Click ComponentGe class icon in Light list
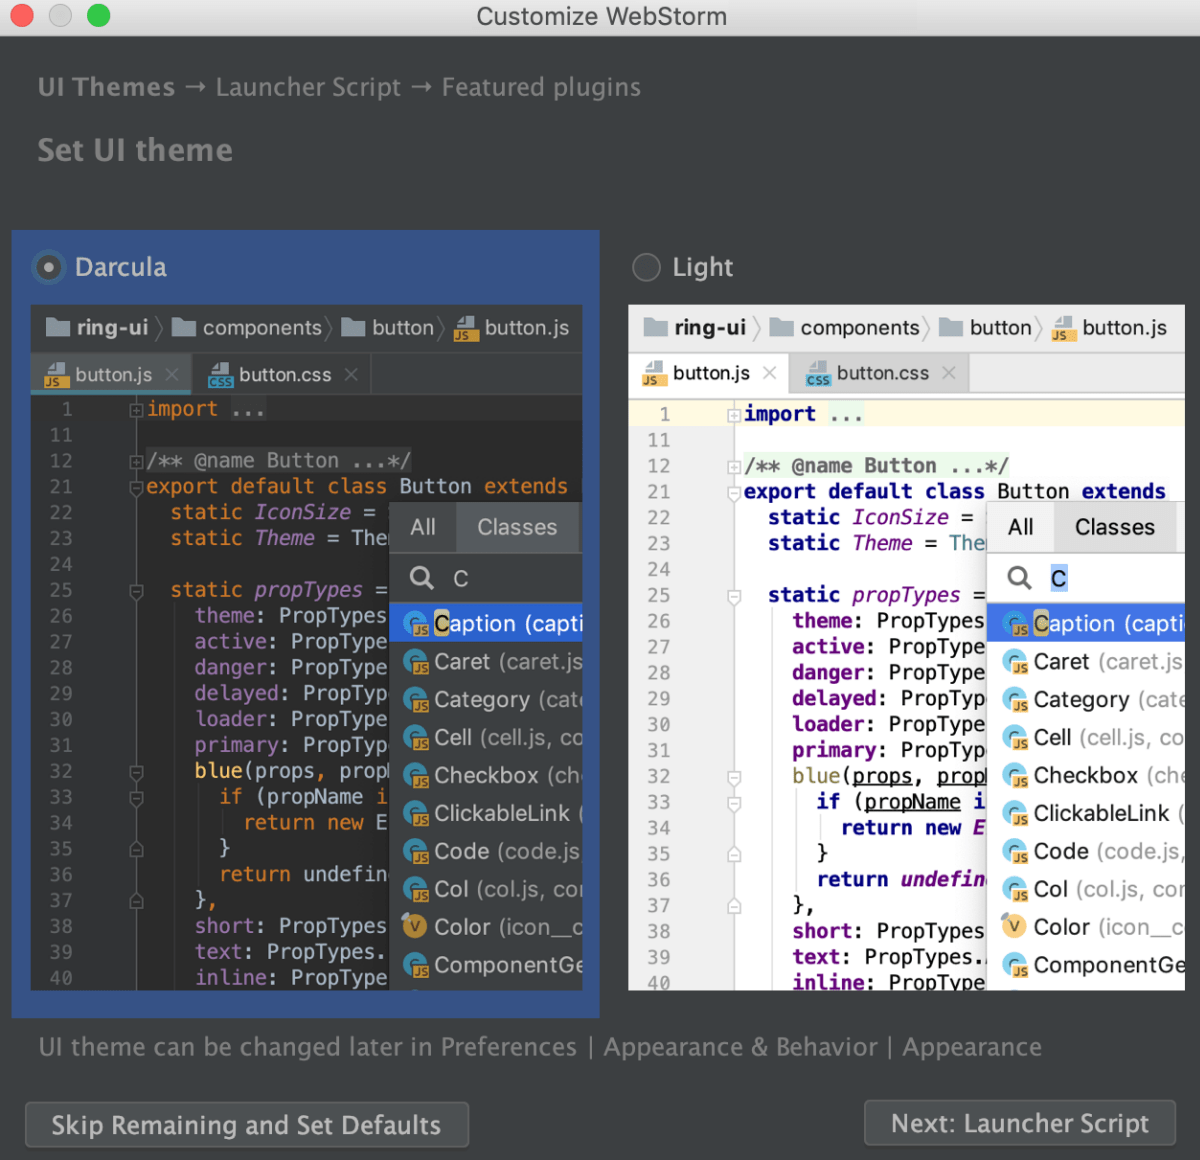Image resolution: width=1200 pixels, height=1160 pixels. (1015, 966)
